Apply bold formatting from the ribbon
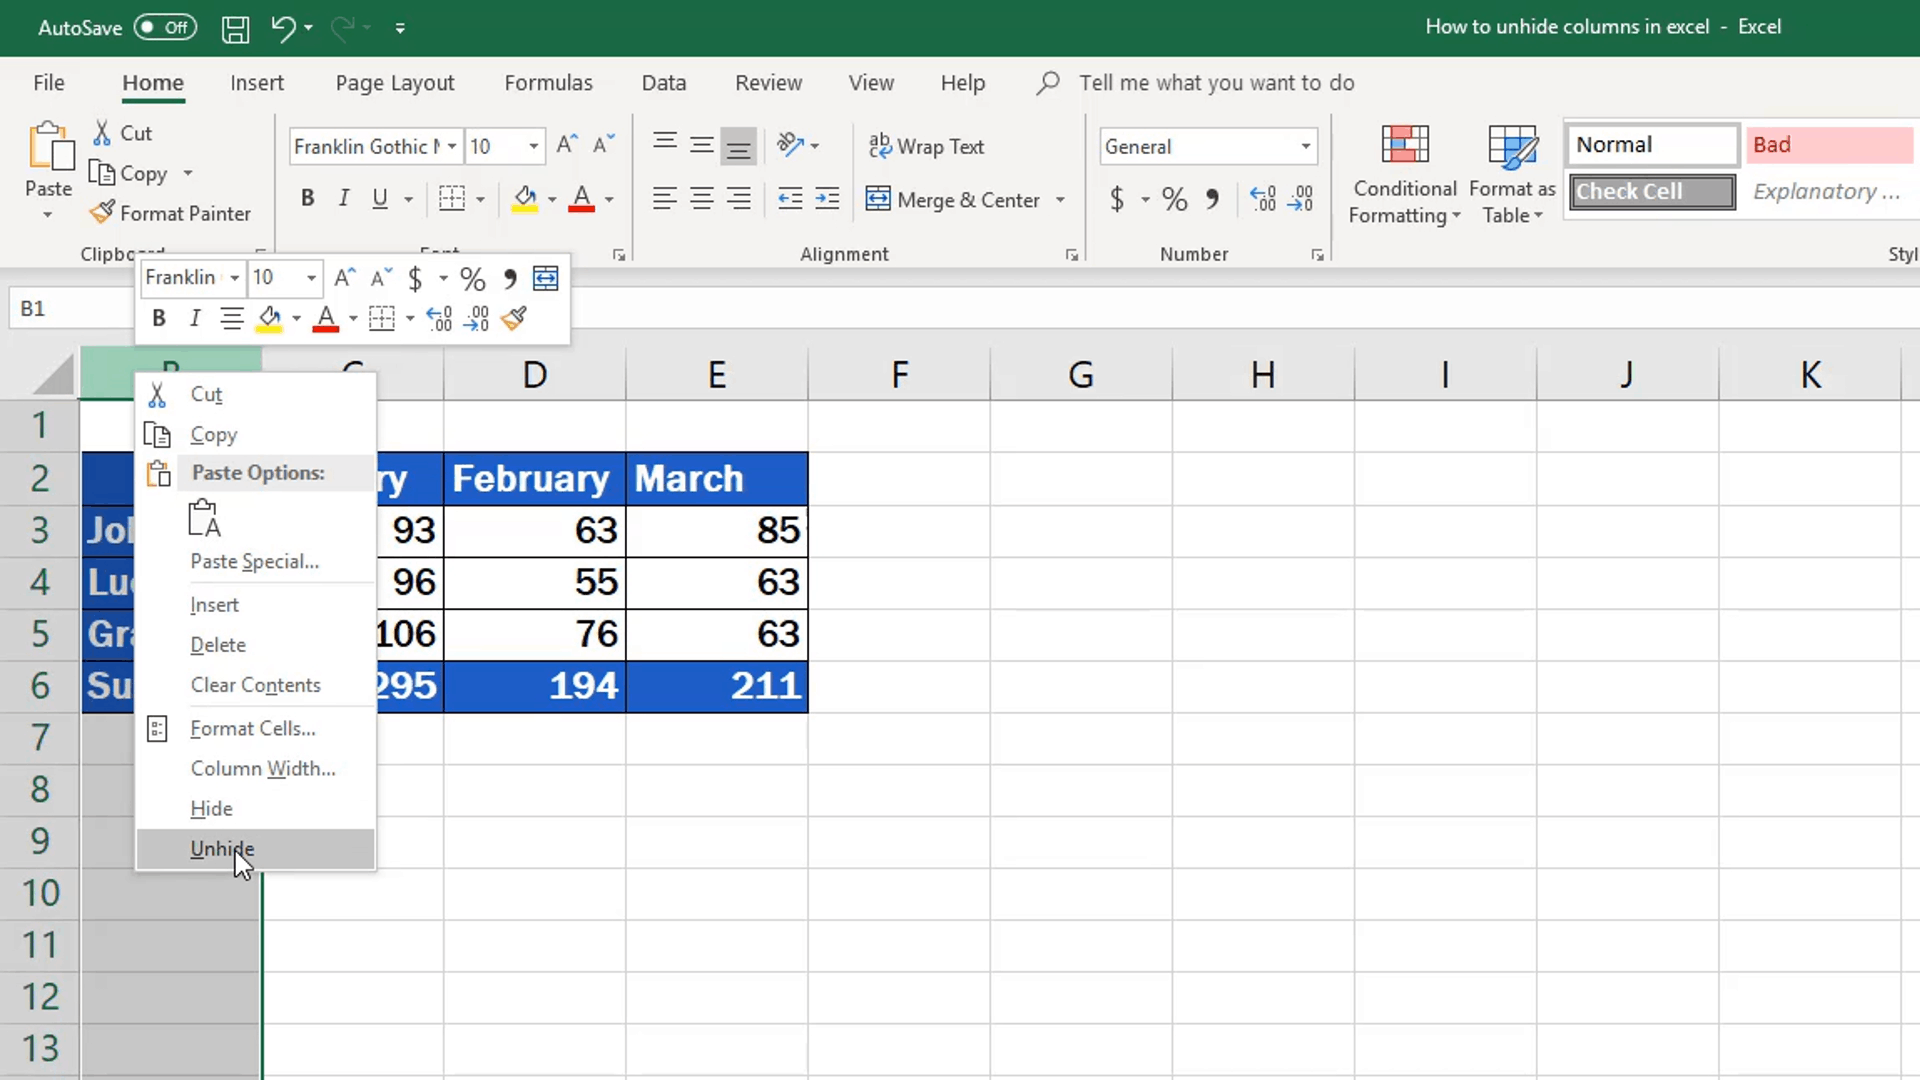The height and width of the screenshot is (1080, 1920). pos(307,197)
